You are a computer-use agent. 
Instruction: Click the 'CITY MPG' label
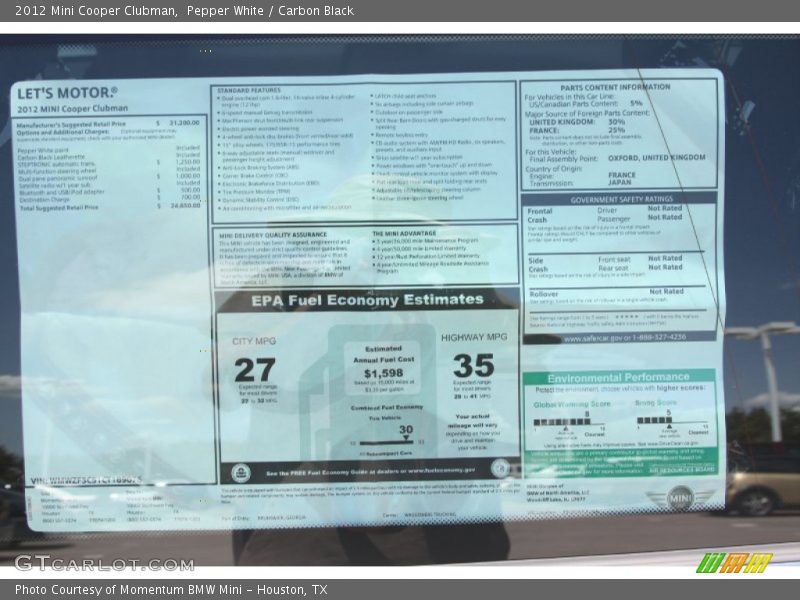254,341
